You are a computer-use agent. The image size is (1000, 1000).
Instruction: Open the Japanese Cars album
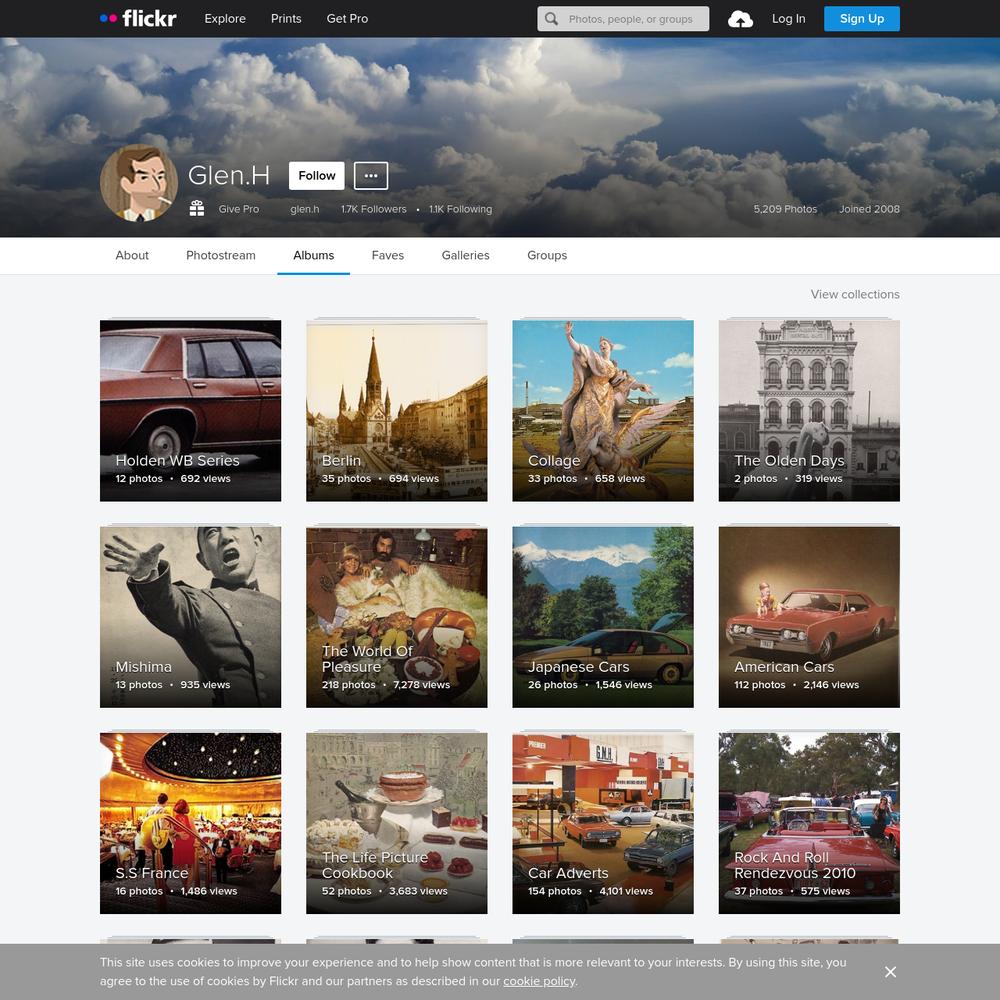(603, 617)
